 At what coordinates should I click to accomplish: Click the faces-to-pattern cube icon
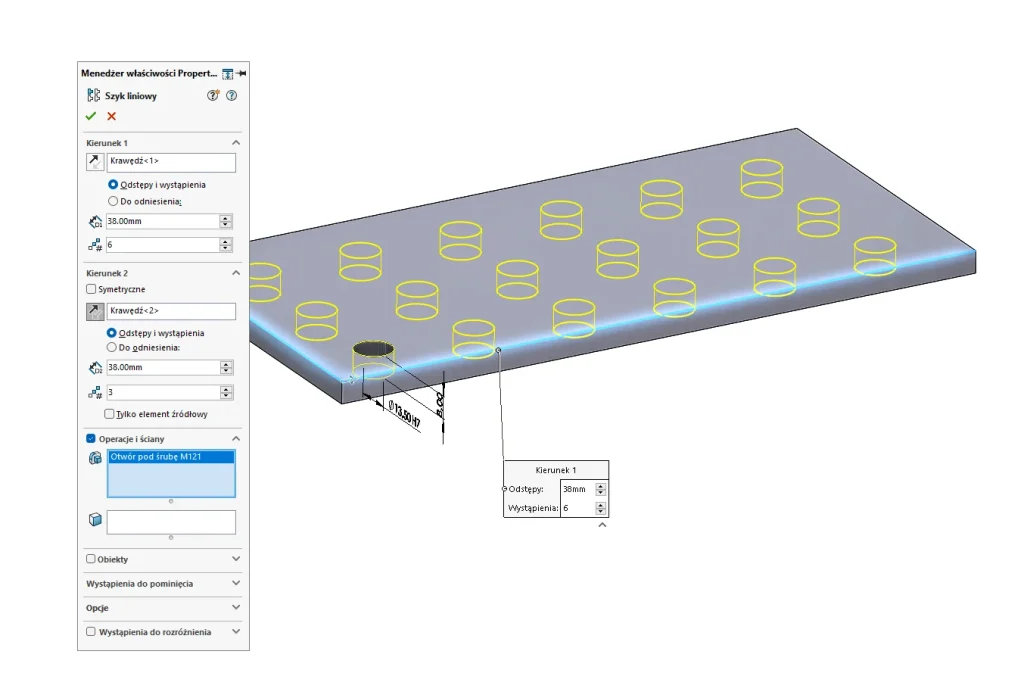pos(95,520)
